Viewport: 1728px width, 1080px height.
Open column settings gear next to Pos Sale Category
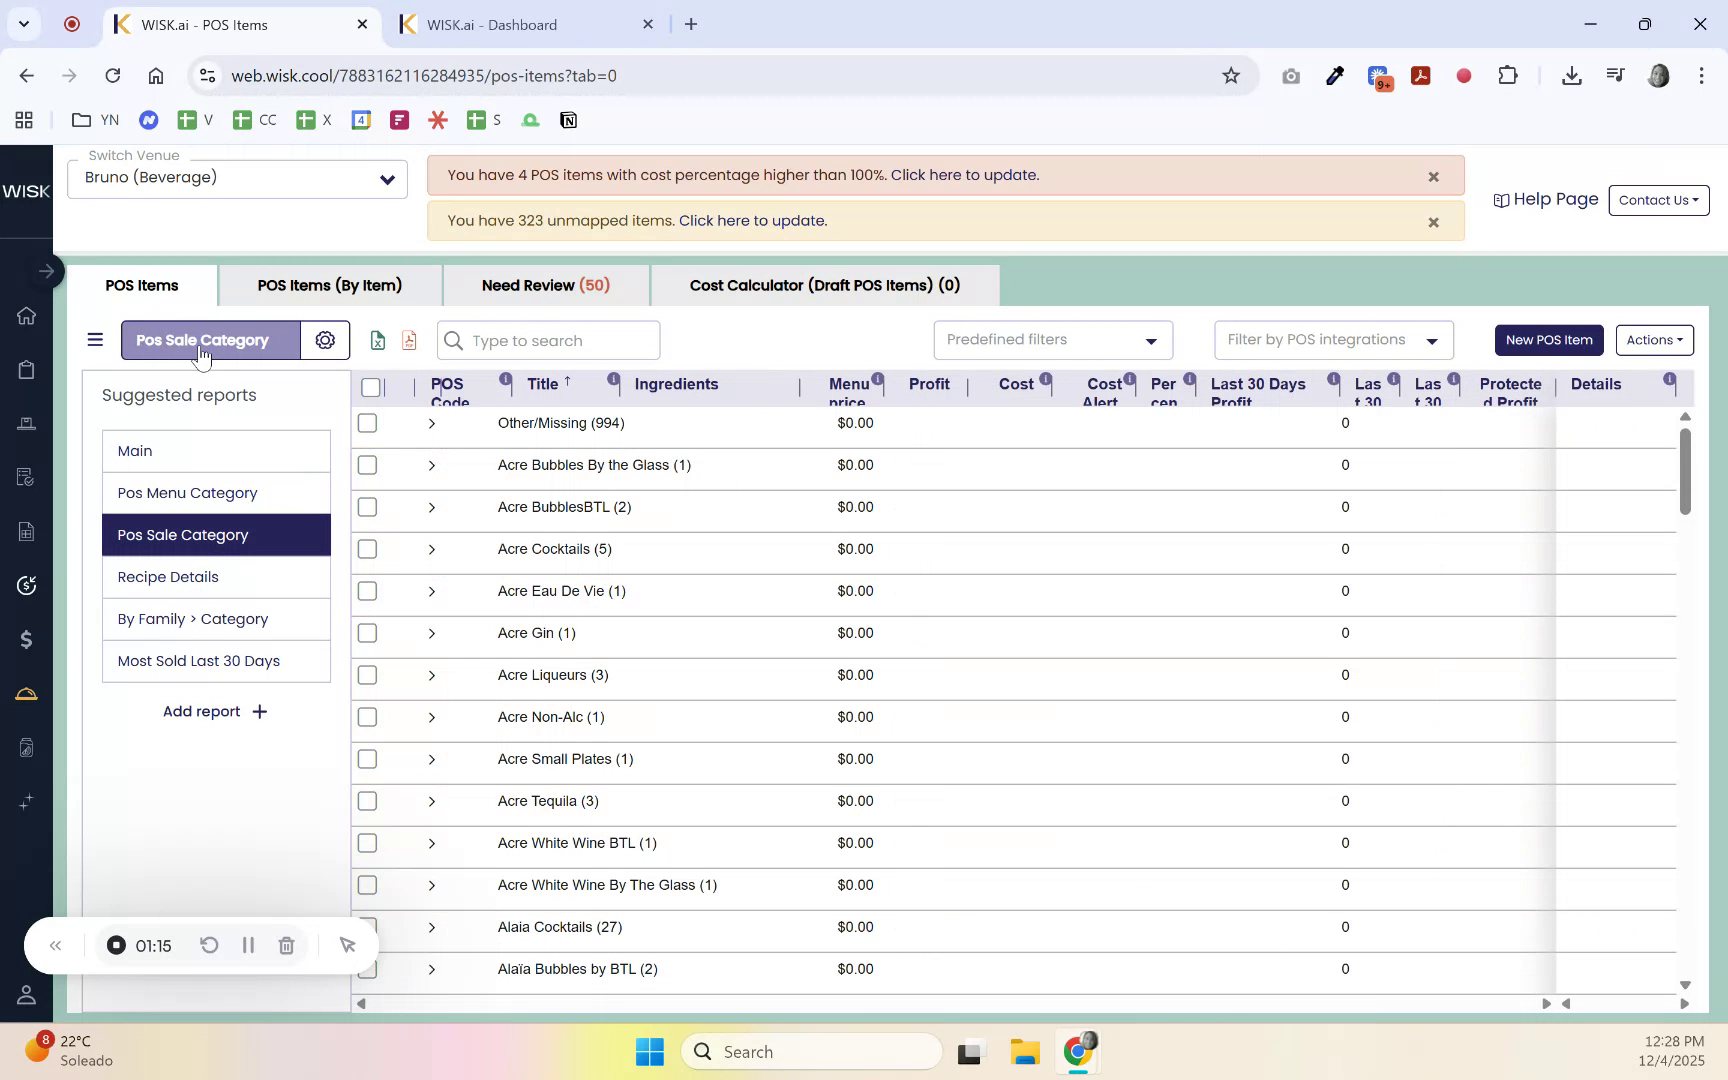(325, 340)
